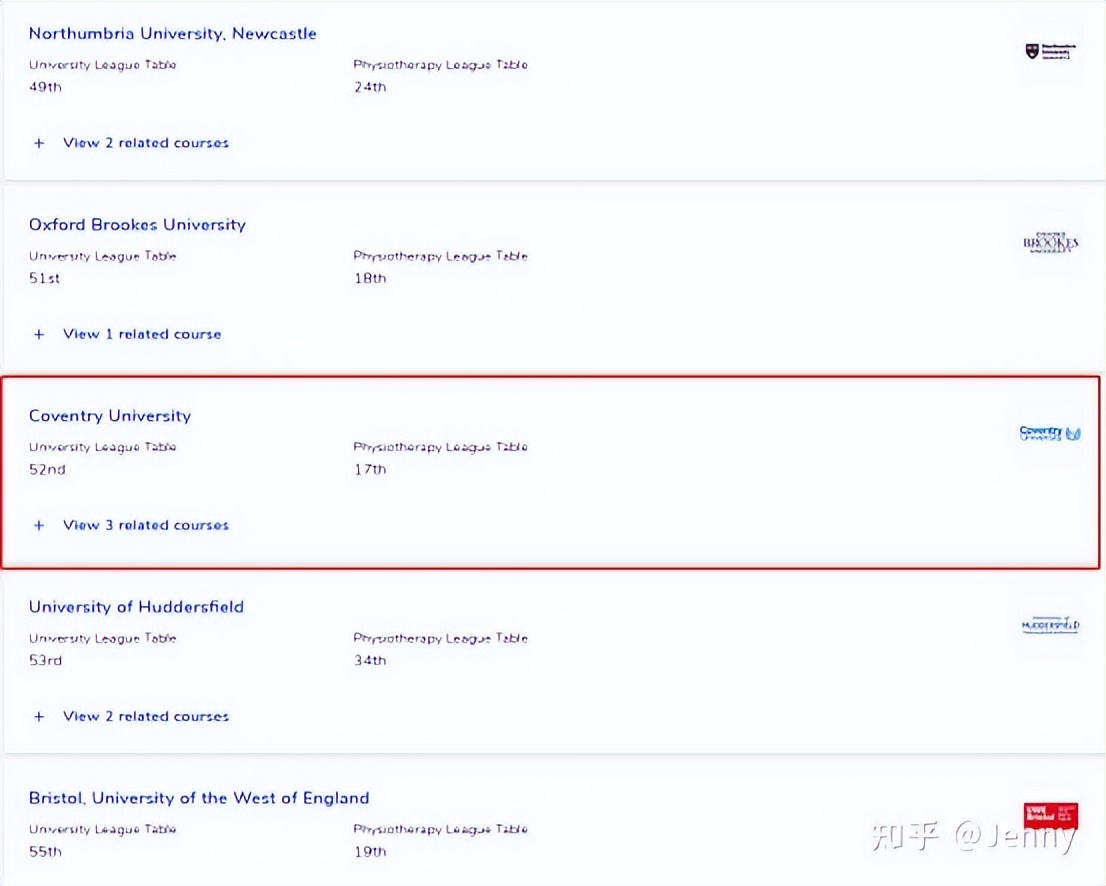The height and width of the screenshot is (886, 1106).
Task: Expand Oxford Brookes' 1 related course
Action: point(142,333)
